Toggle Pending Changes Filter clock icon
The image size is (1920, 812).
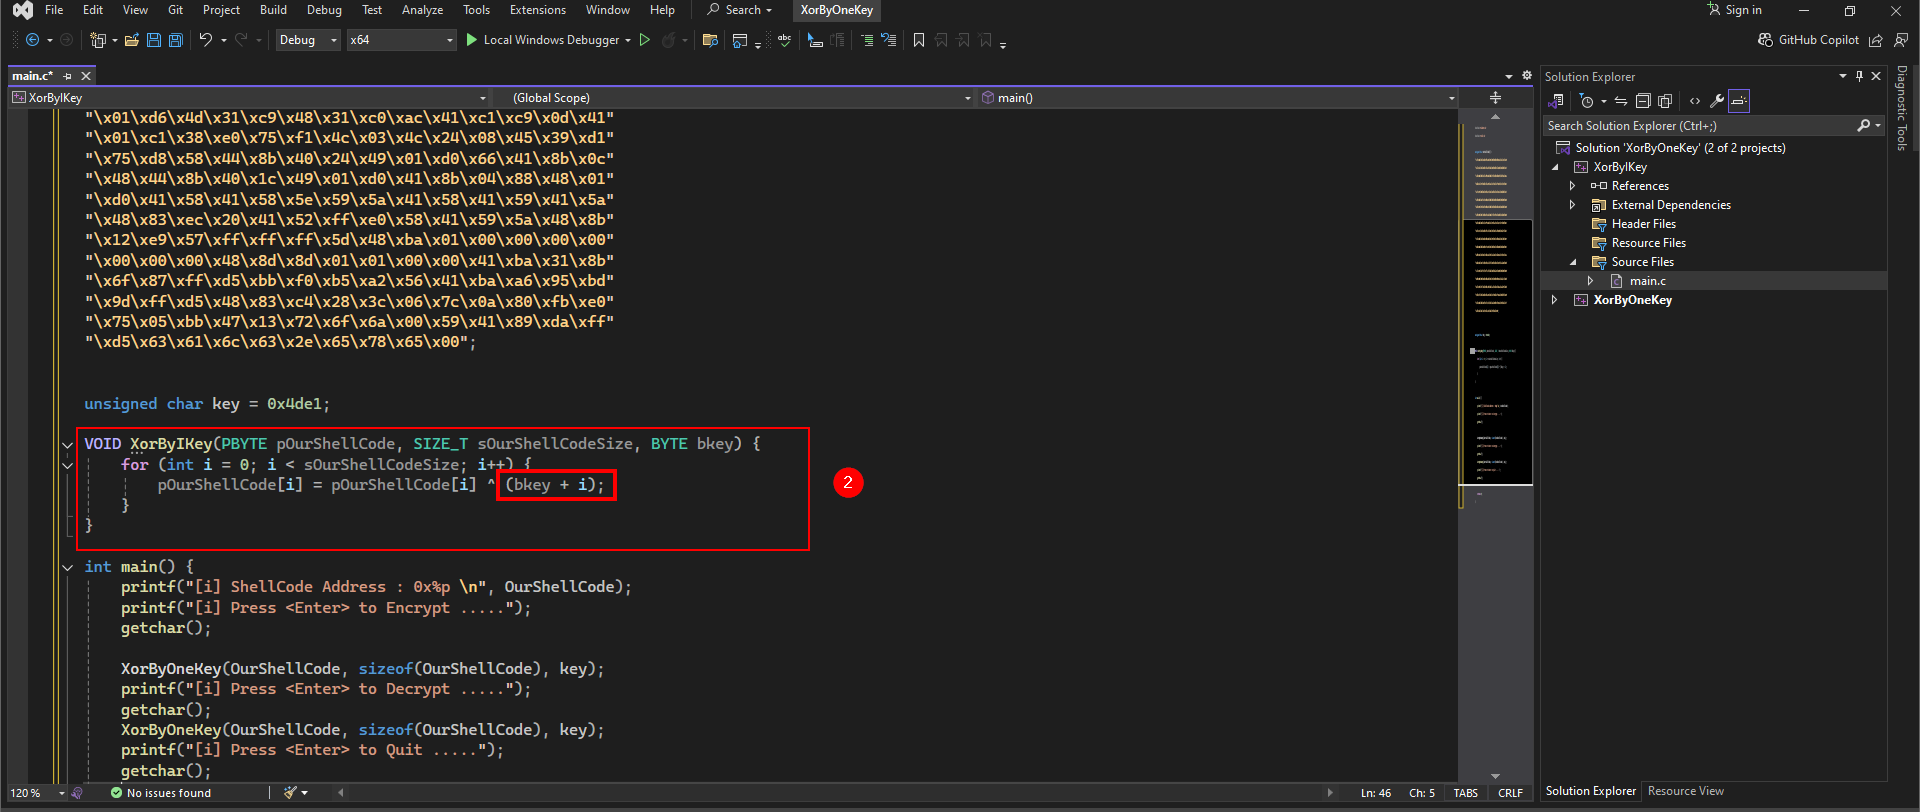coord(1587,101)
